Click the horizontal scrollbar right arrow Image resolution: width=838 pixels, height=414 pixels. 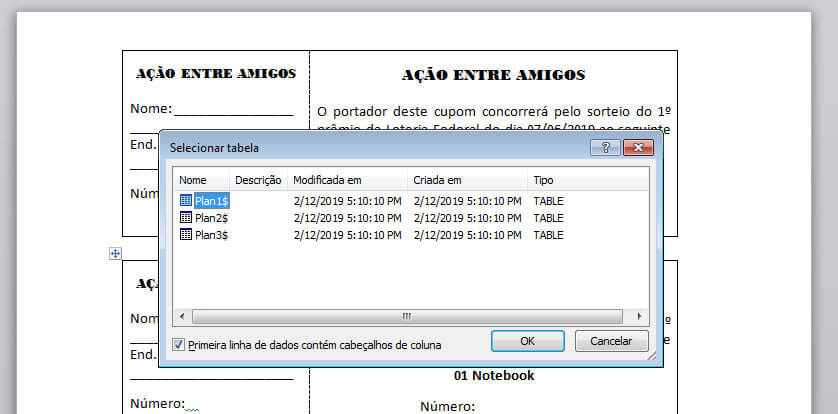click(639, 316)
